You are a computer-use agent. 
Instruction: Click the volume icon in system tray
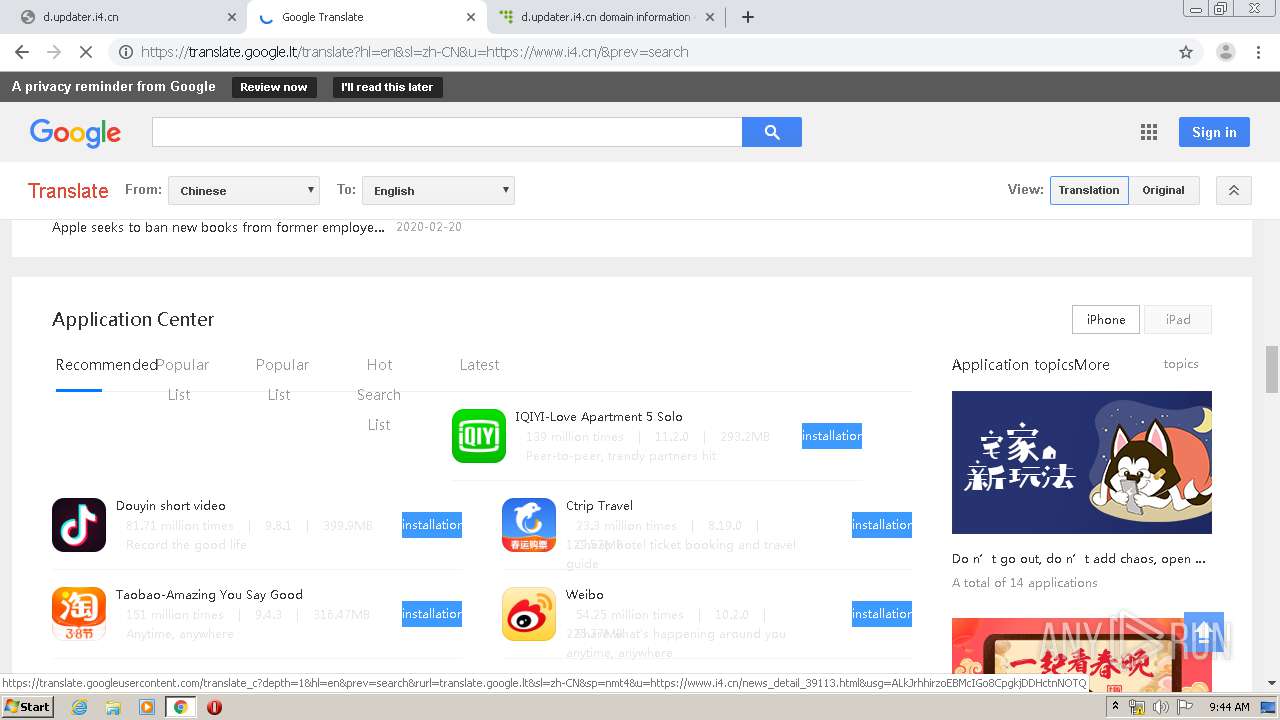1160,707
